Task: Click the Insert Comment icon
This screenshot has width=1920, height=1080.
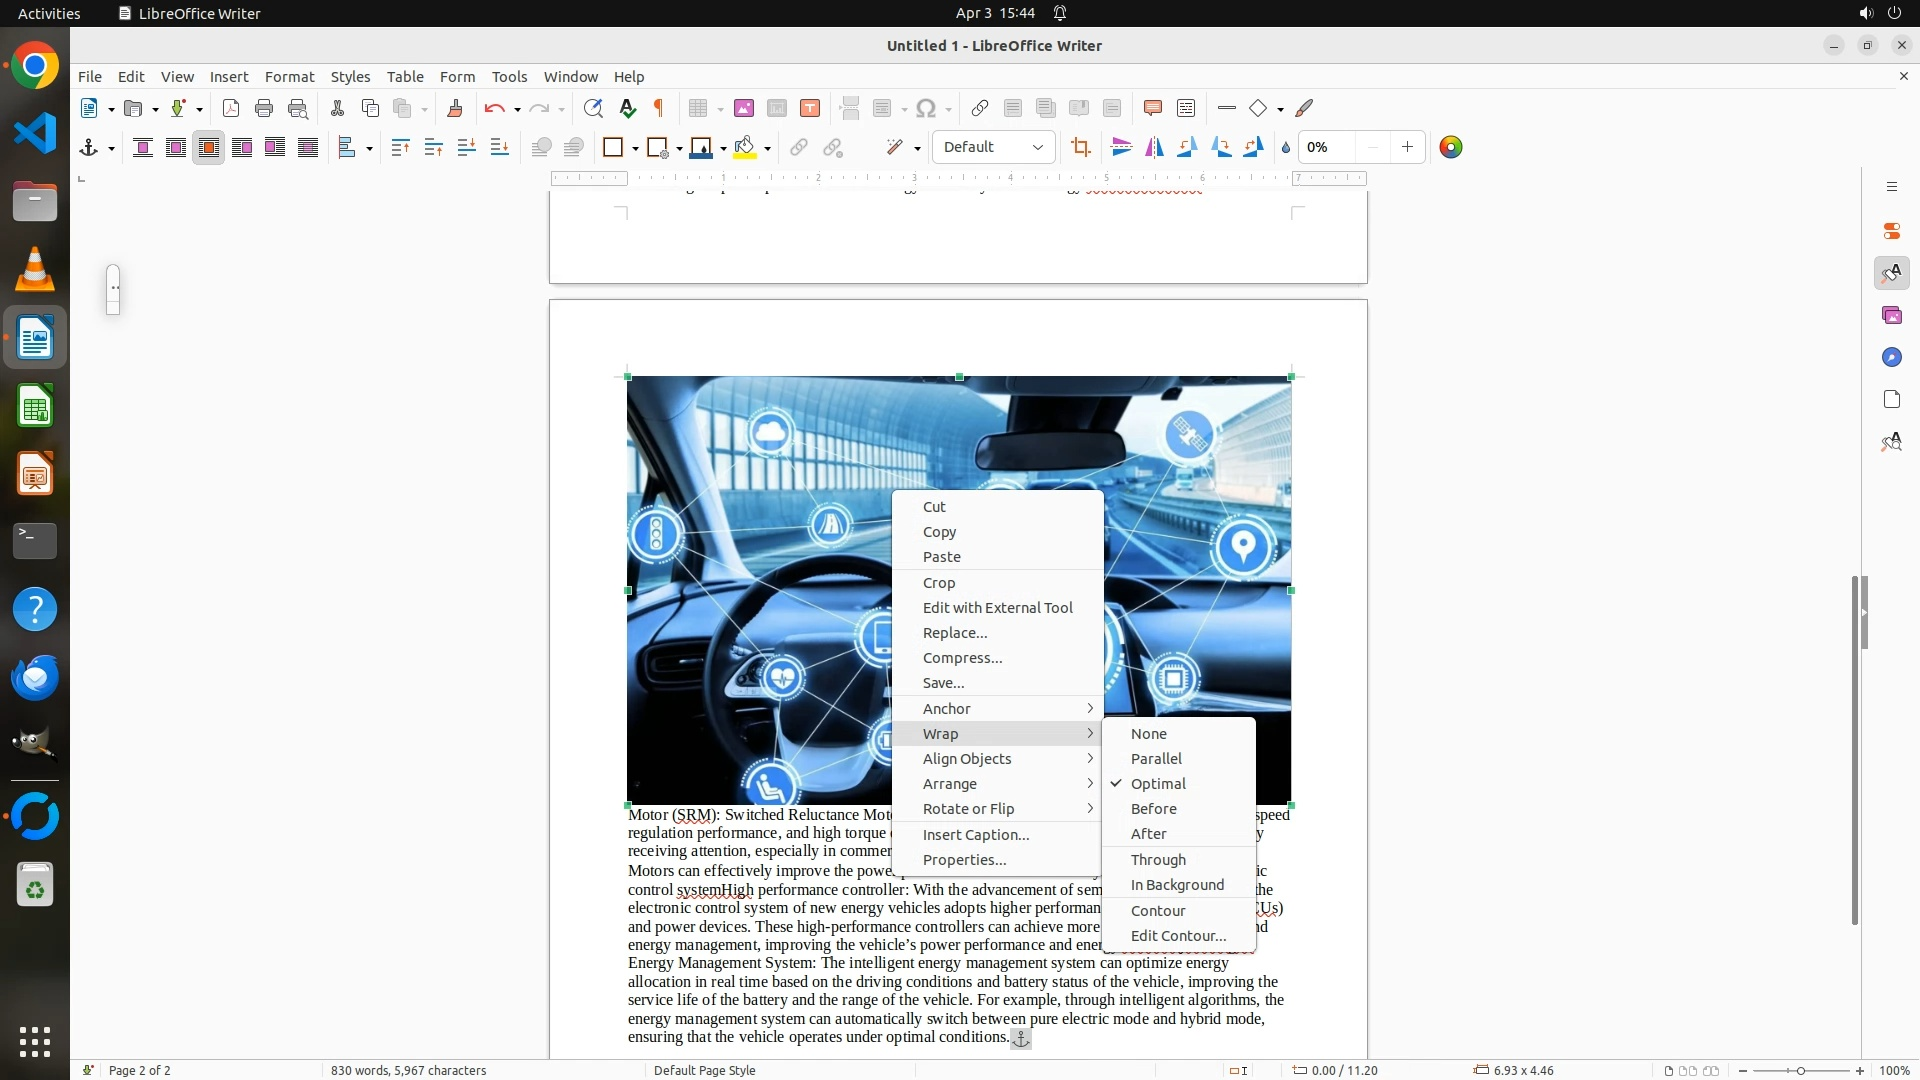Action: pyautogui.click(x=1152, y=108)
